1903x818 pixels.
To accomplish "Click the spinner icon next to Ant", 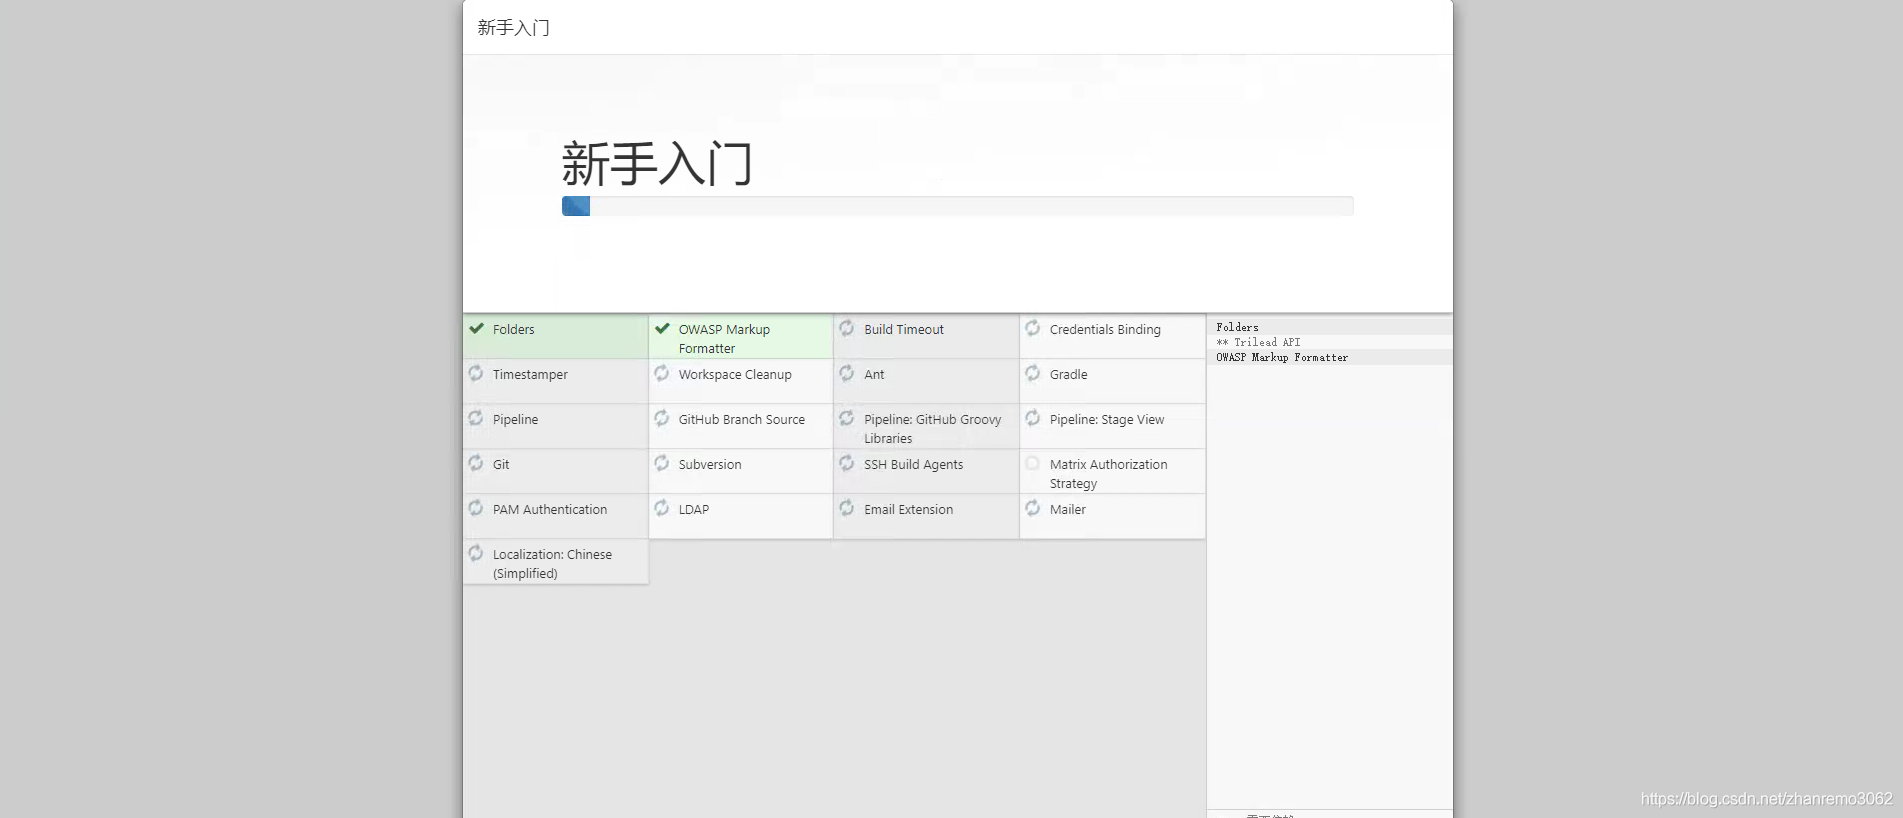I will 847,373.
